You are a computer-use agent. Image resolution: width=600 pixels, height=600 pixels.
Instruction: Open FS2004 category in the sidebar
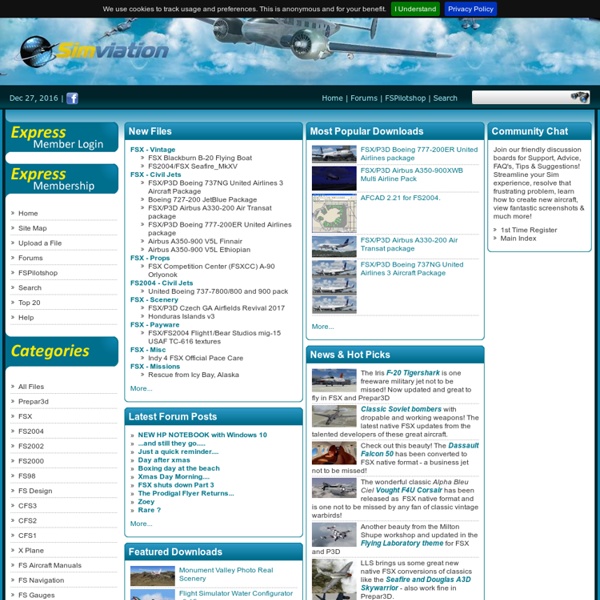[31, 432]
